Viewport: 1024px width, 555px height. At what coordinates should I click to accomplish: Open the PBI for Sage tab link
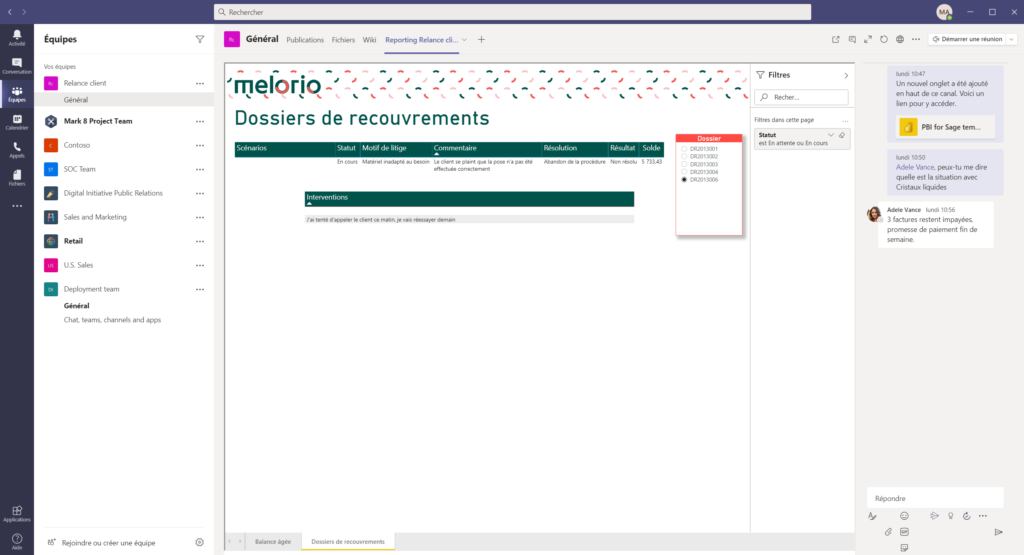tap(946, 128)
